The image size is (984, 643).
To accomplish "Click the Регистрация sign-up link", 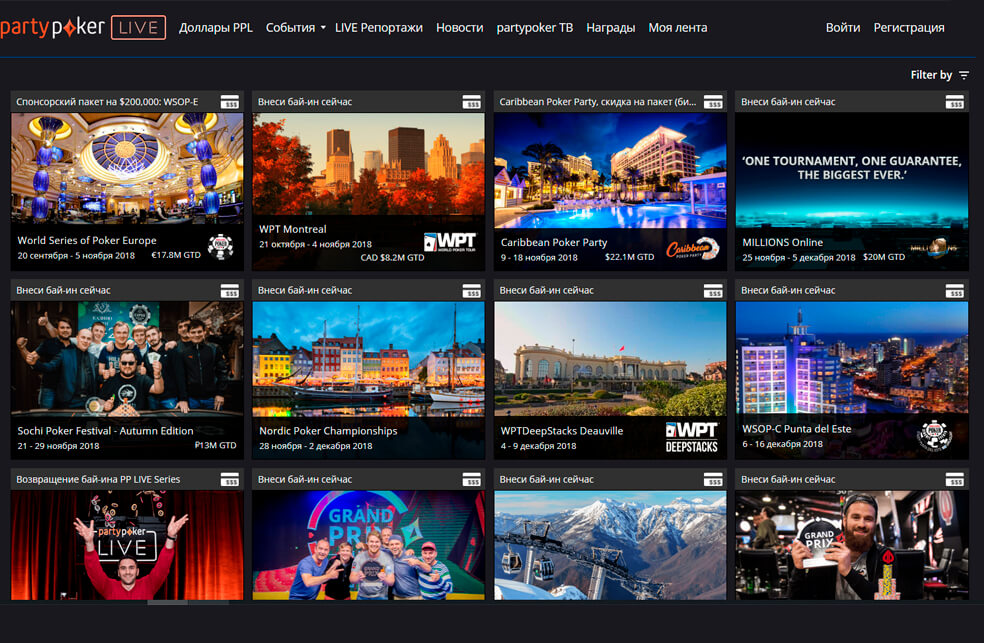I will 909,28.
